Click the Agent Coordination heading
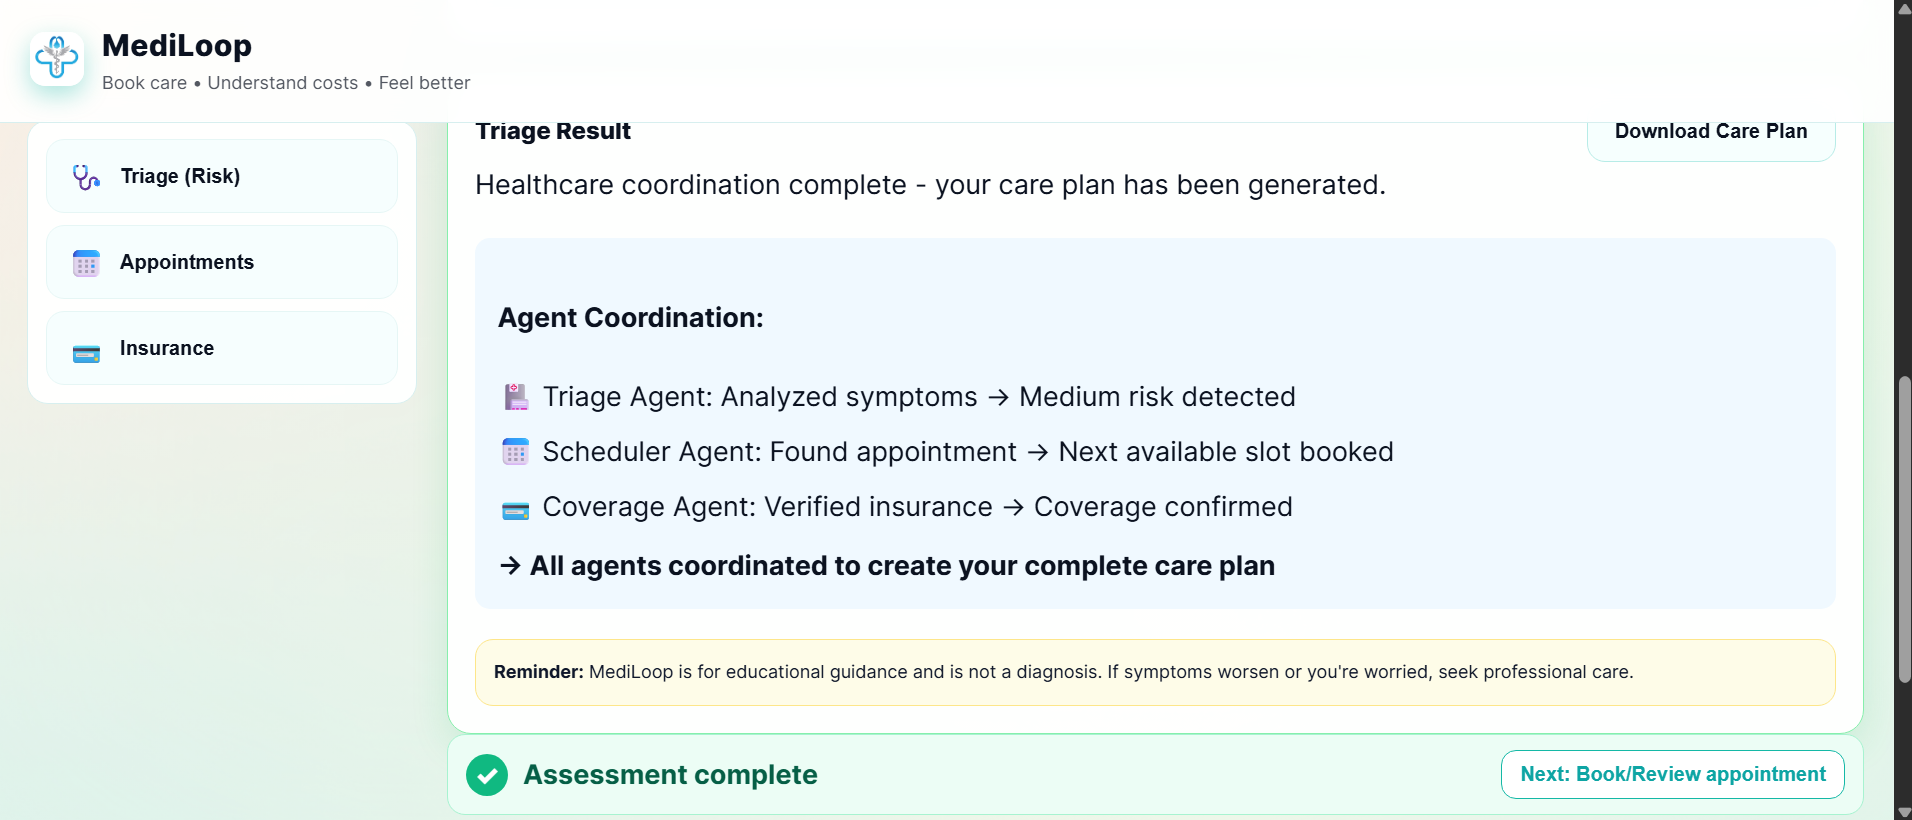1912x820 pixels. 630,318
